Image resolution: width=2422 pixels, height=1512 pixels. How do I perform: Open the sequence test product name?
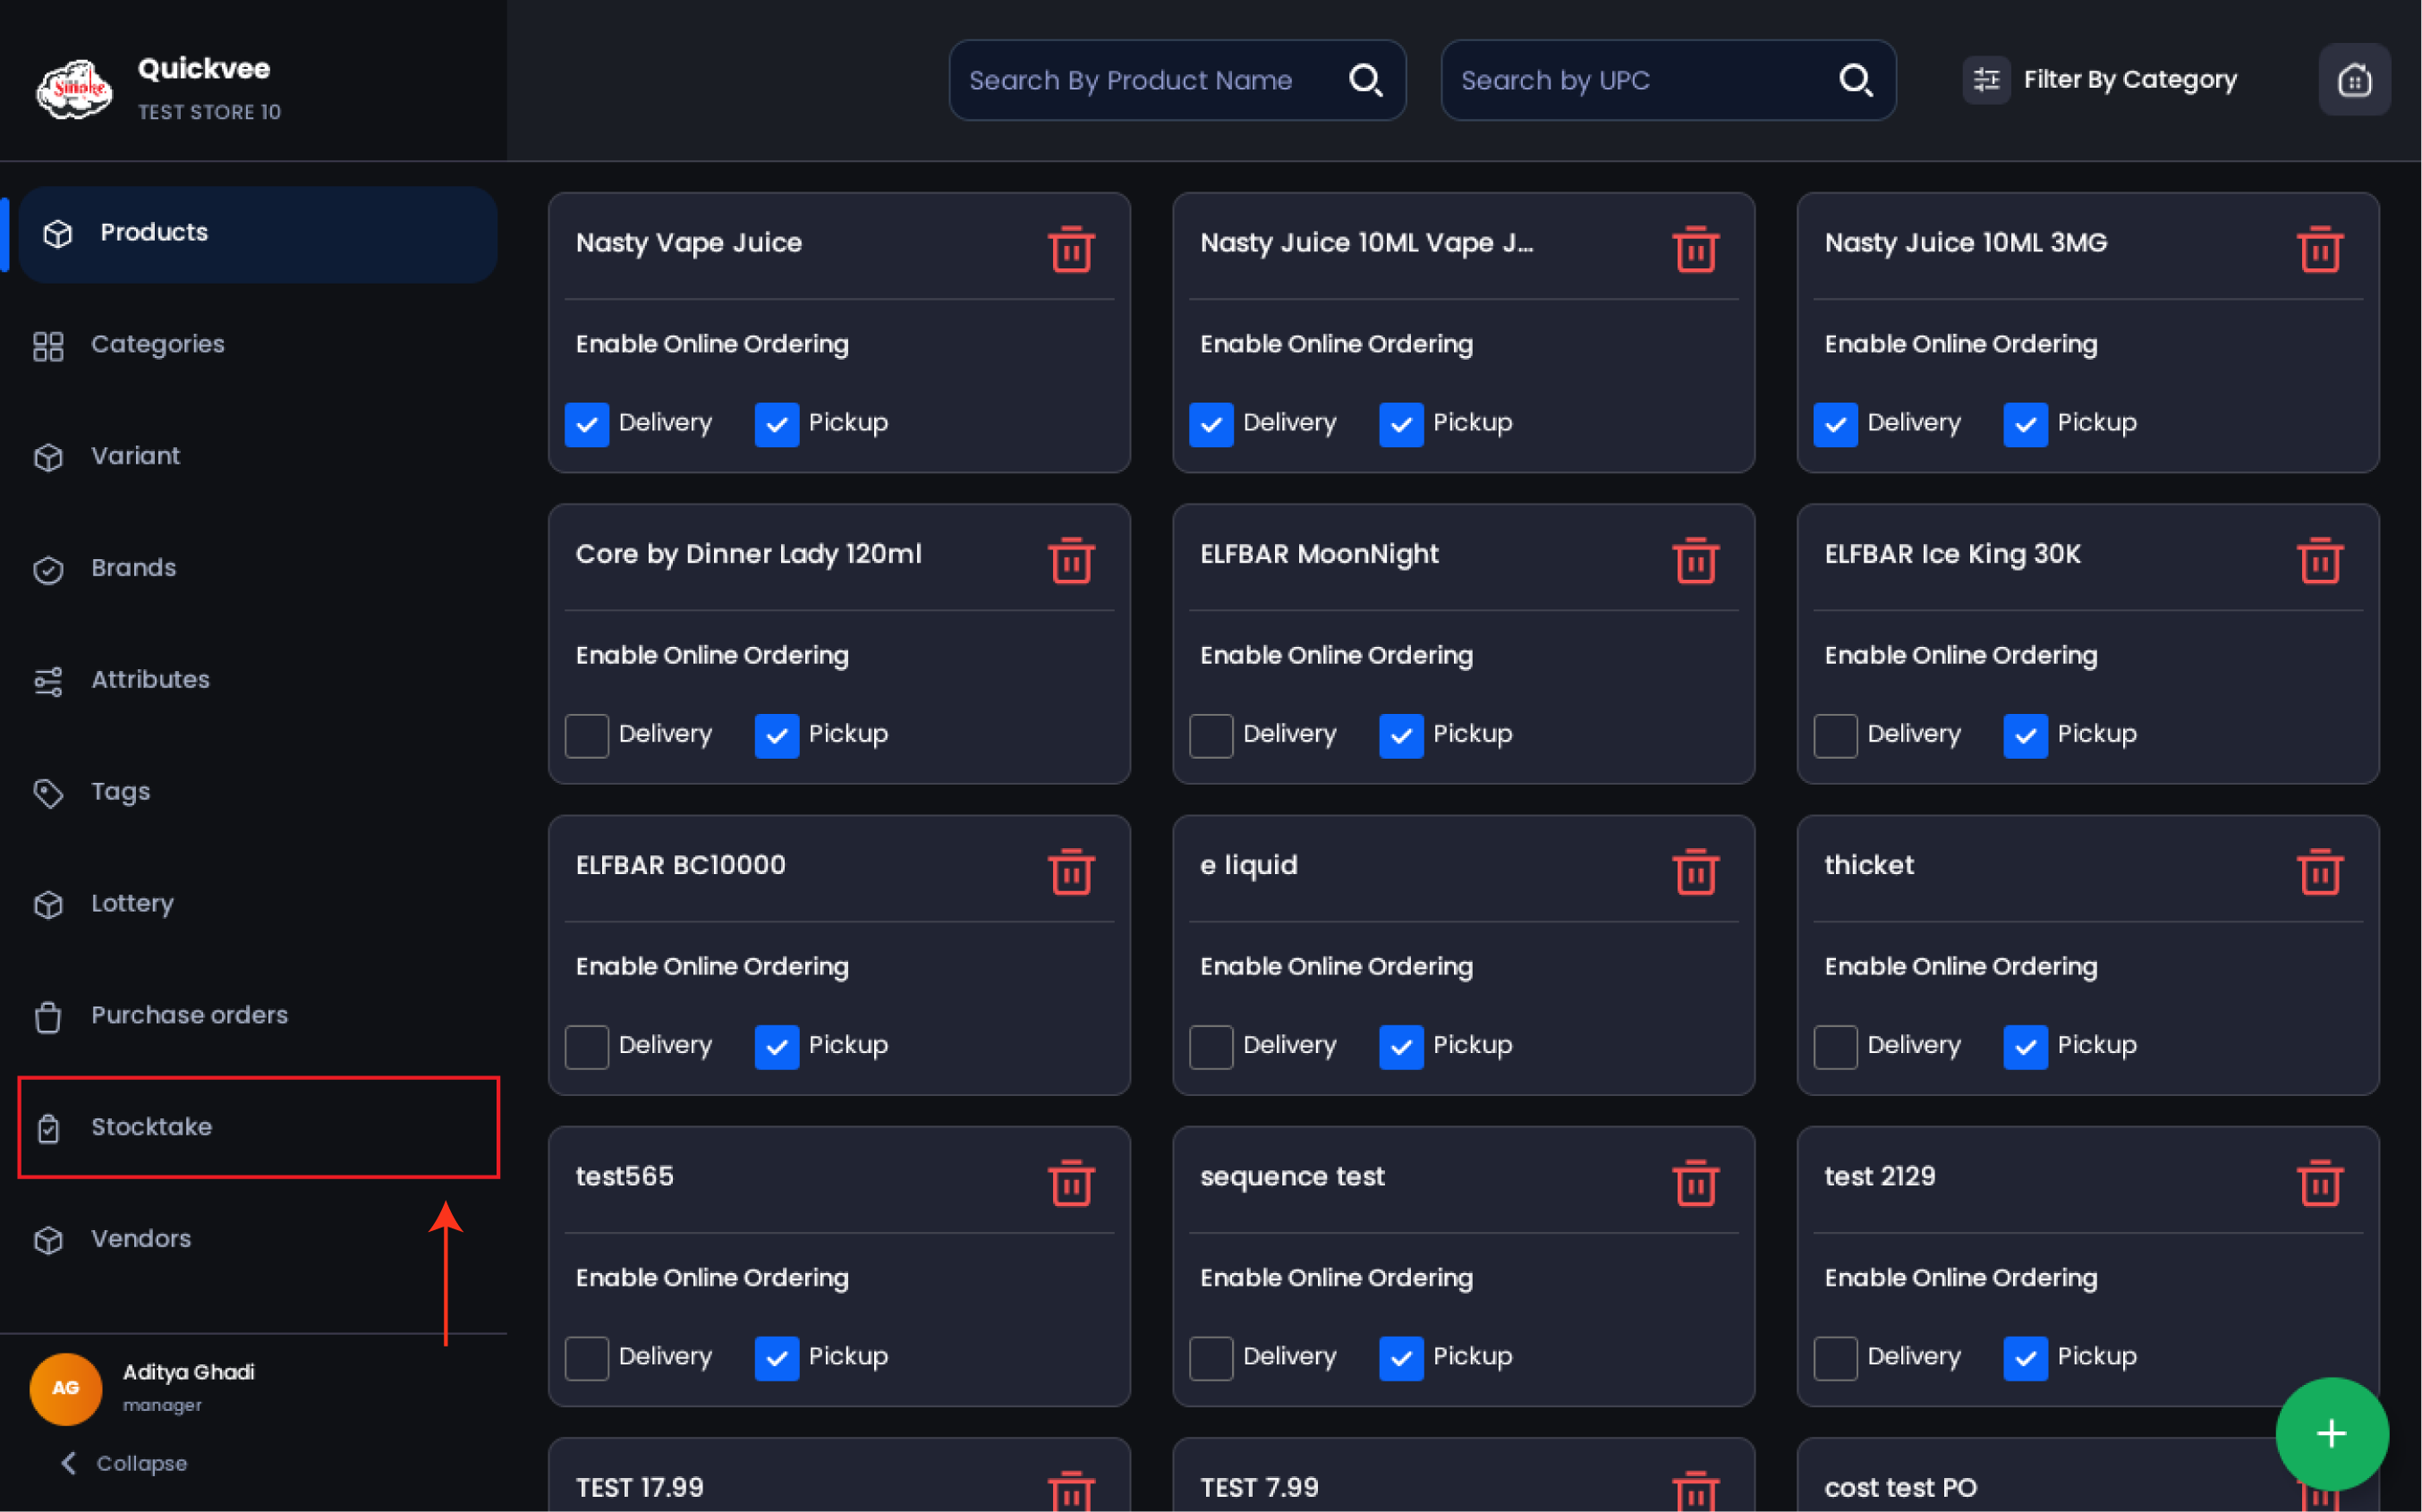click(1292, 1177)
